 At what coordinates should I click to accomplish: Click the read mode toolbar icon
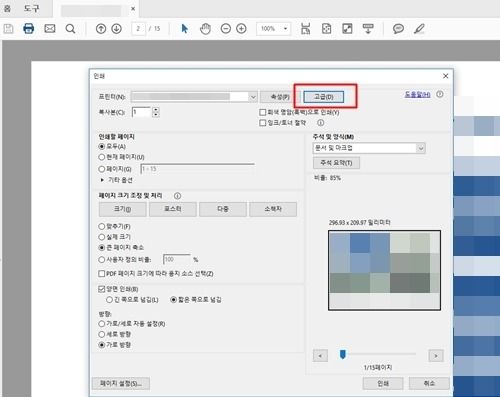click(x=368, y=29)
